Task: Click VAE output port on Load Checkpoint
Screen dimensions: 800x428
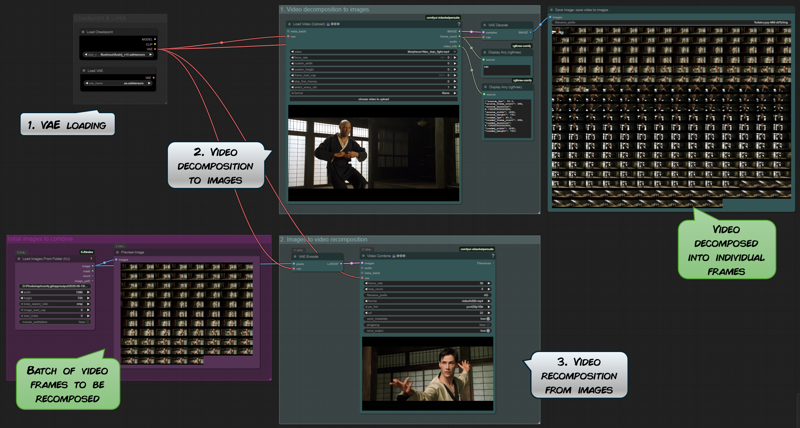Action: point(155,49)
